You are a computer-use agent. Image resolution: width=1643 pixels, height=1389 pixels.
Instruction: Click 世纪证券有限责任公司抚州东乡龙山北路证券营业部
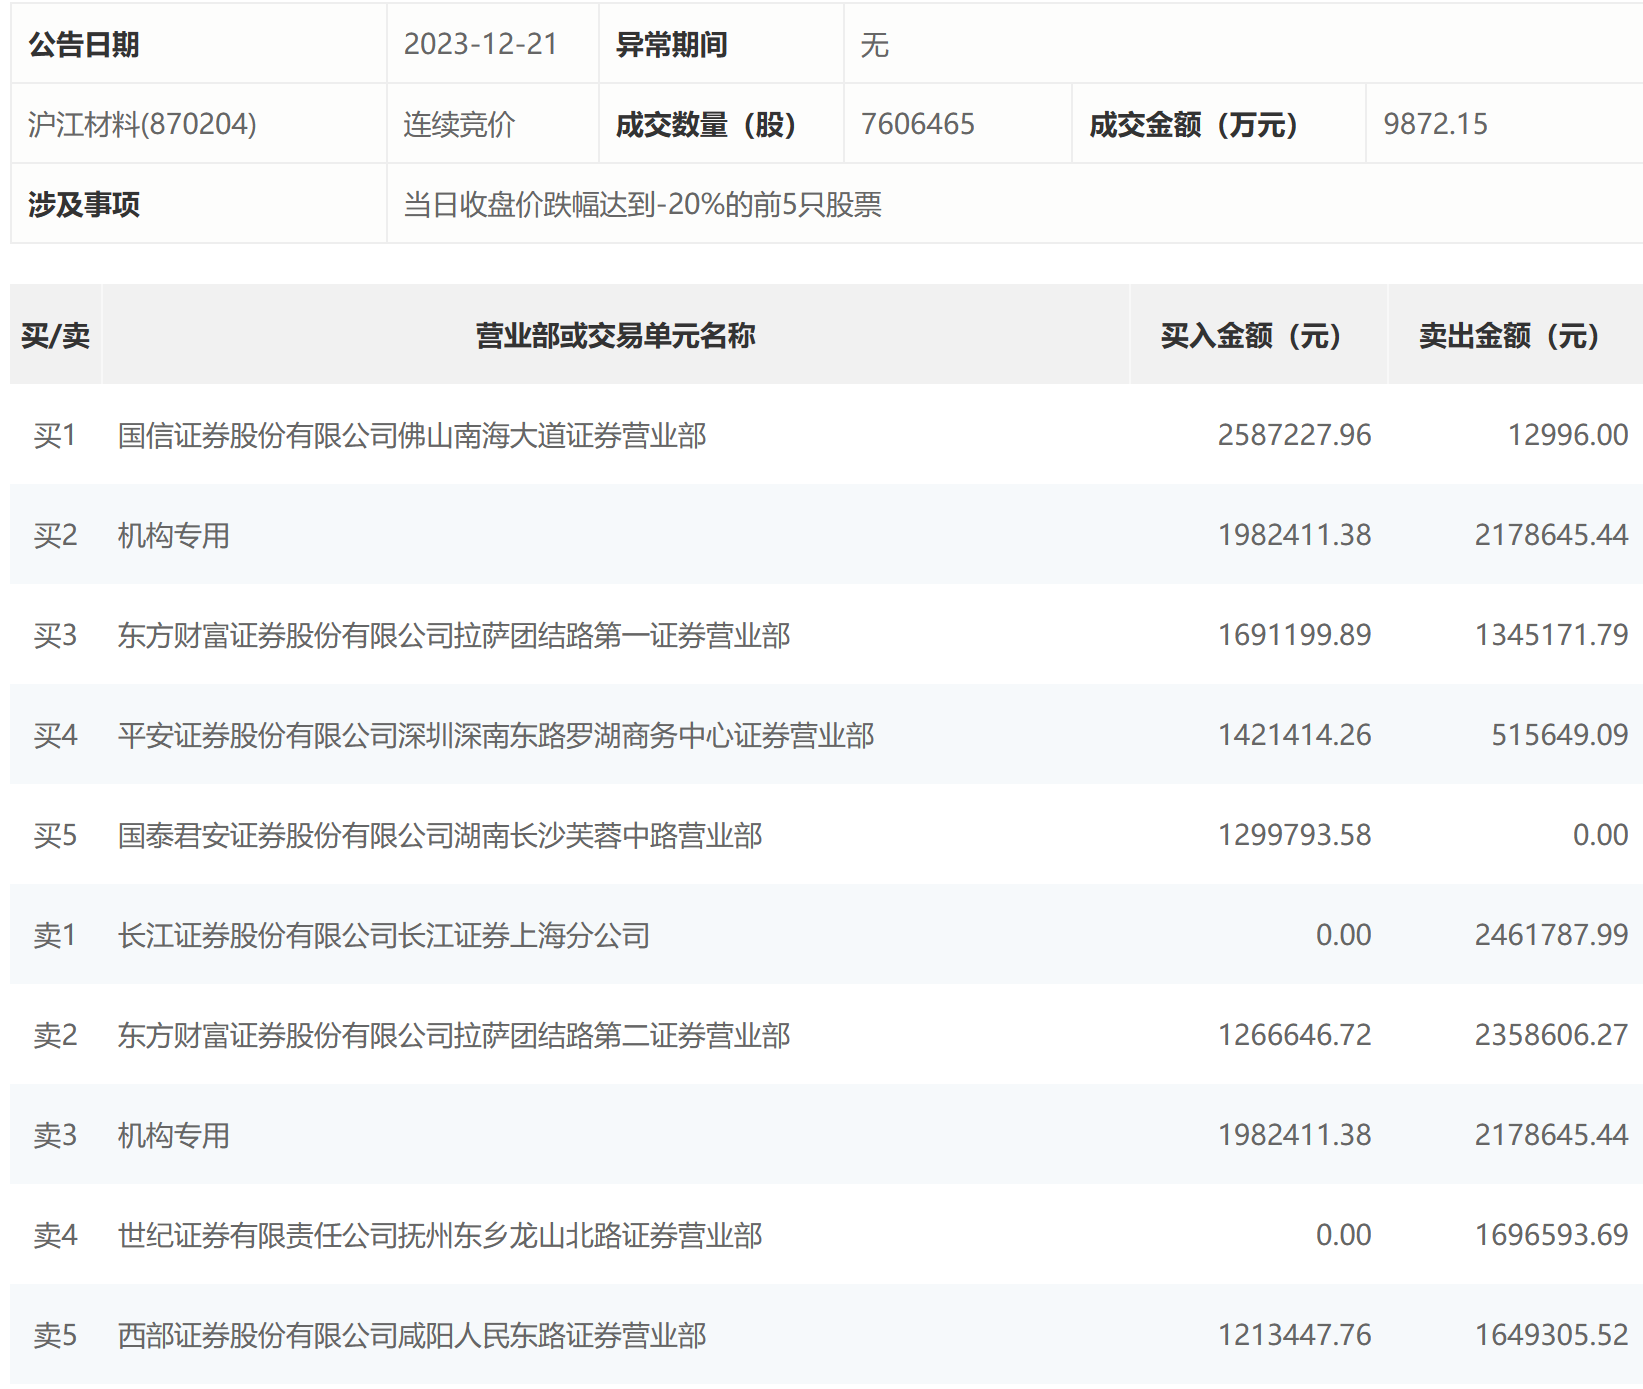(x=440, y=1235)
